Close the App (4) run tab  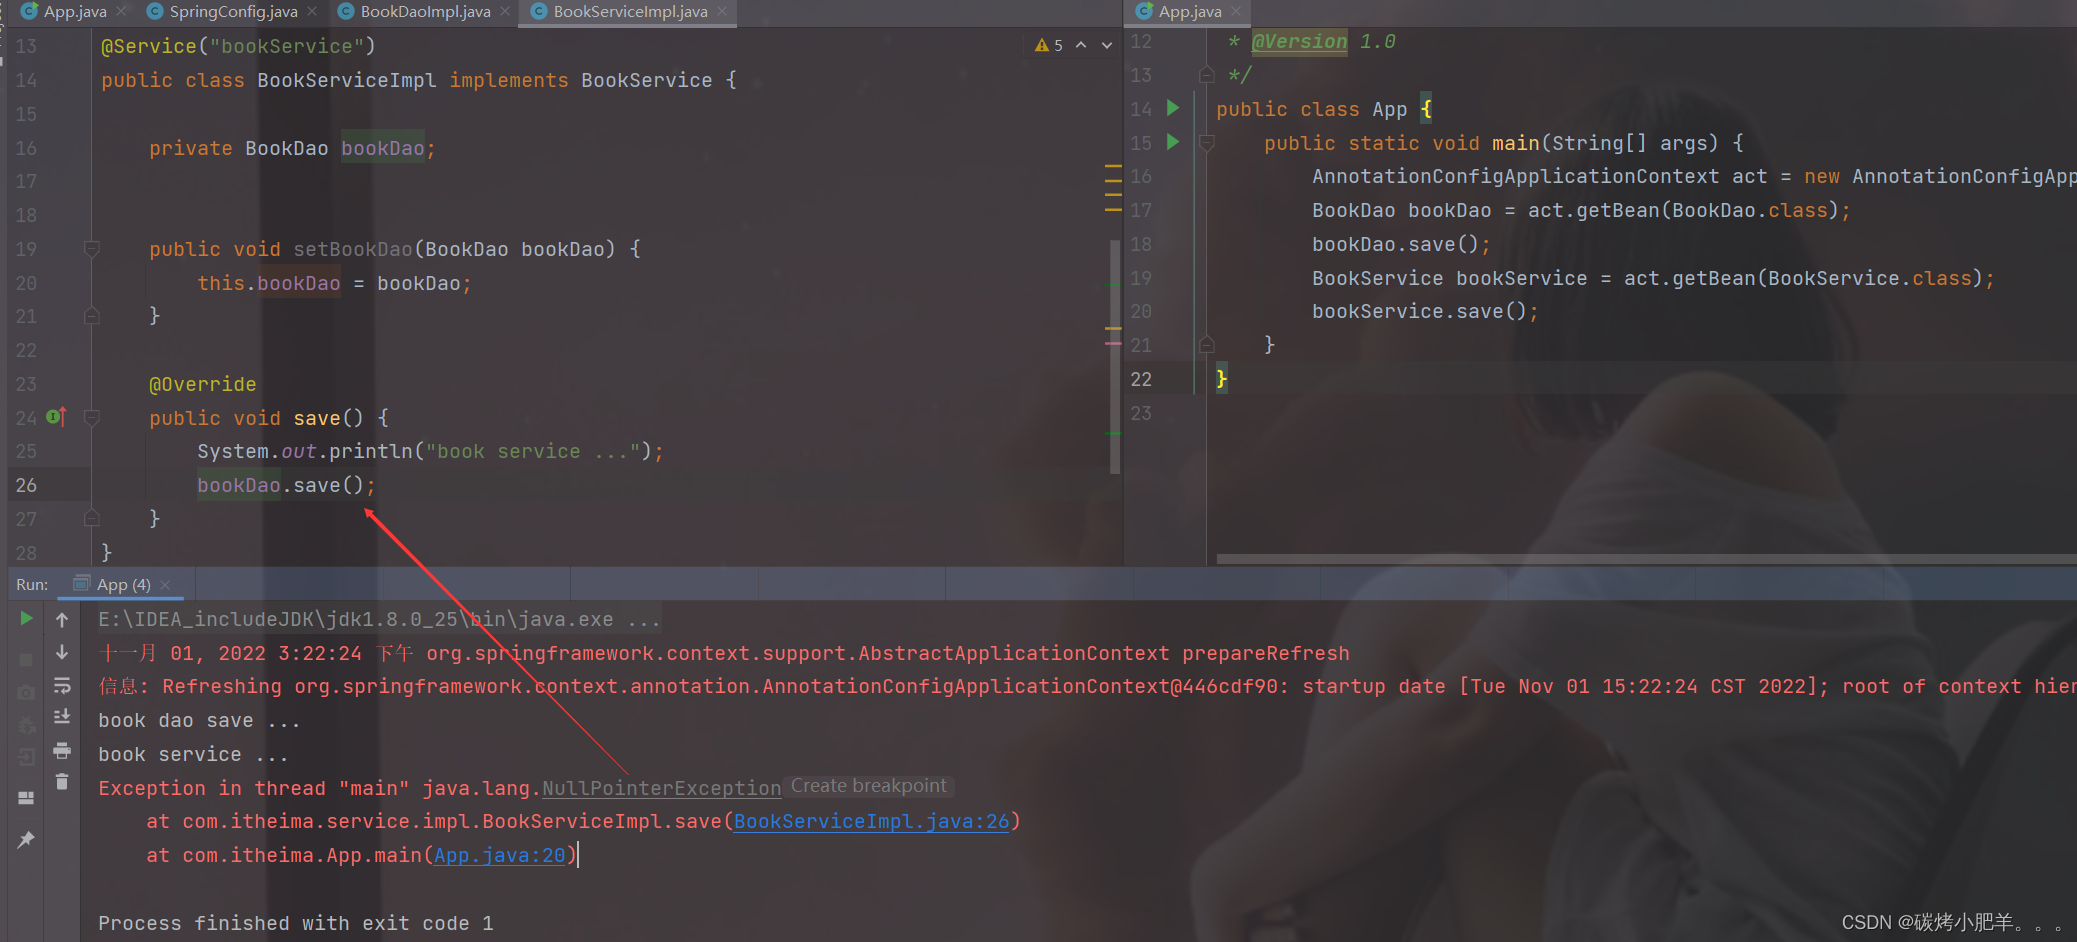[x=165, y=585]
